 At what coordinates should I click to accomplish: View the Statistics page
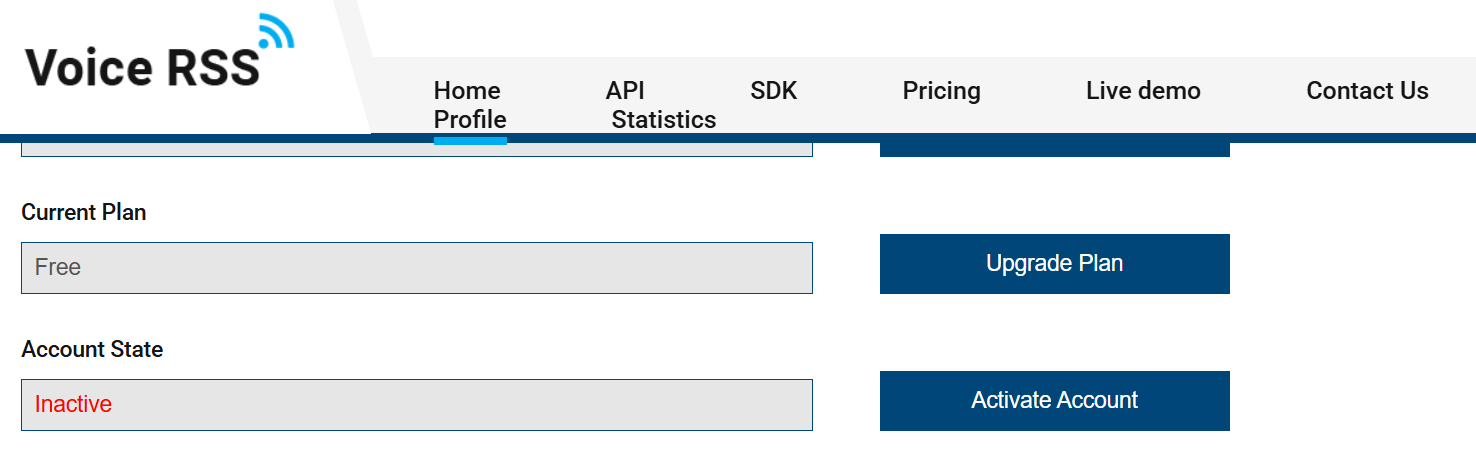pyautogui.click(x=664, y=120)
